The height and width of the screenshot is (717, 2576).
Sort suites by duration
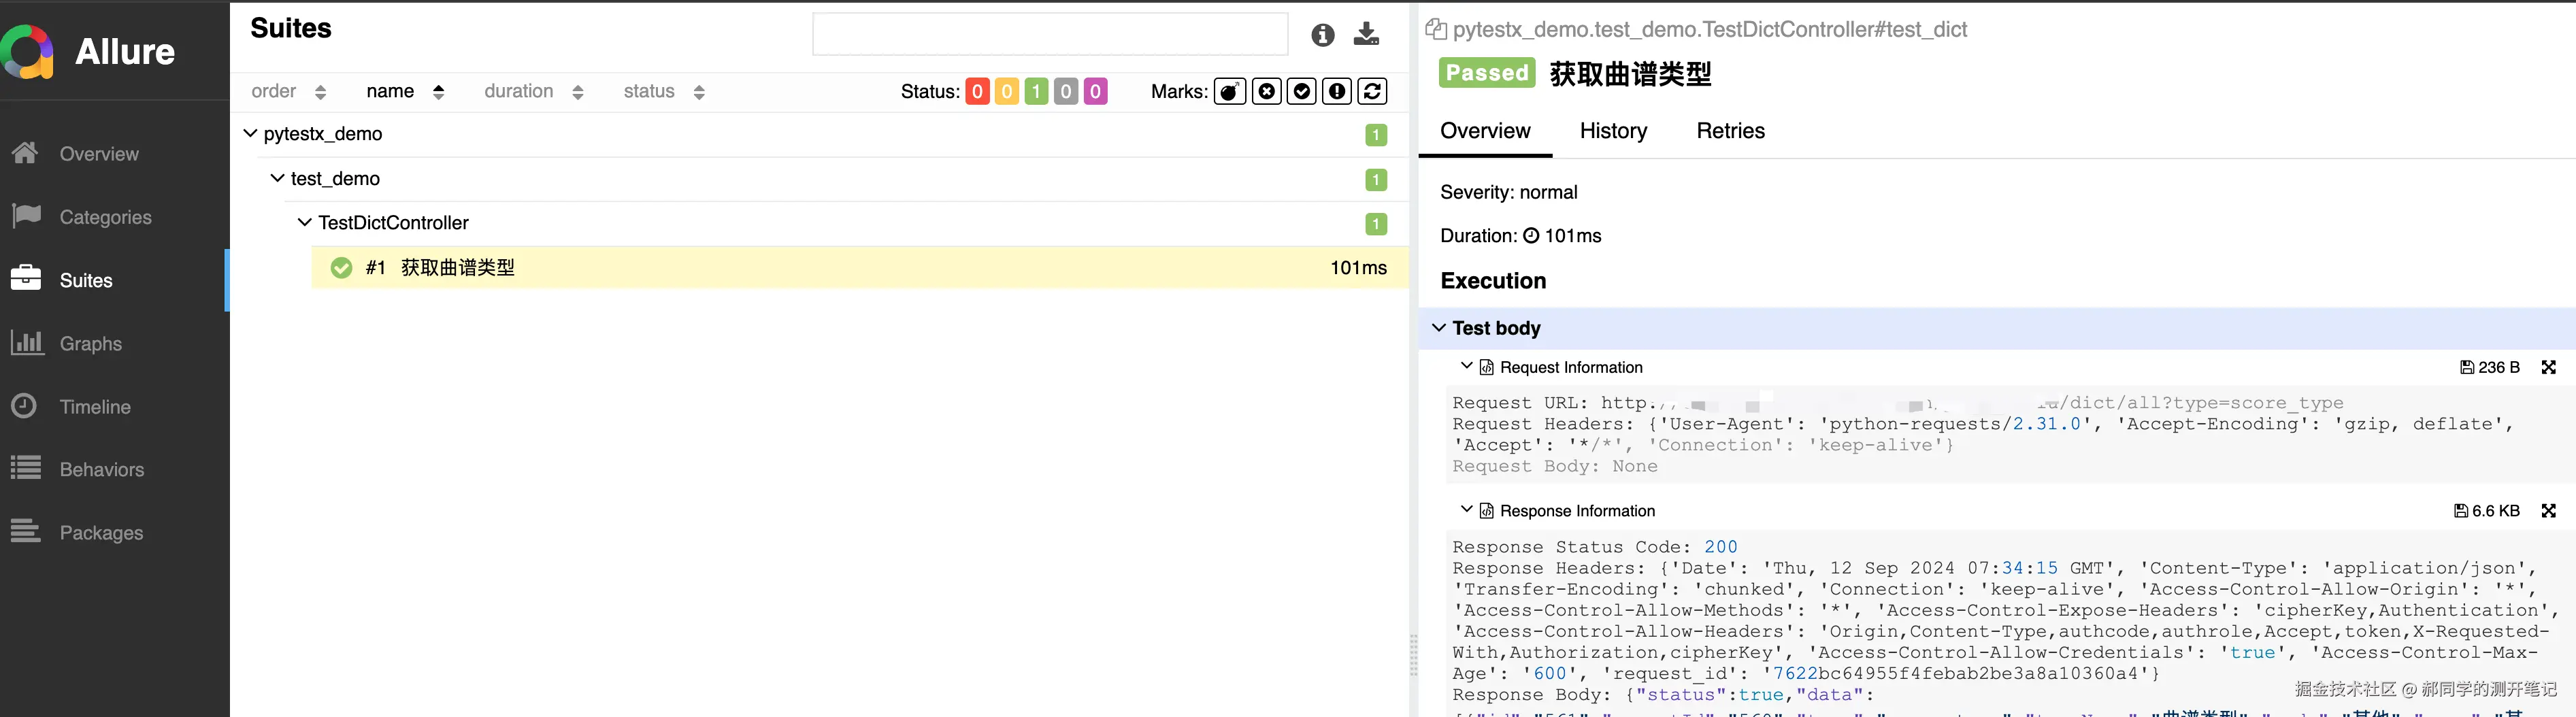(518, 91)
